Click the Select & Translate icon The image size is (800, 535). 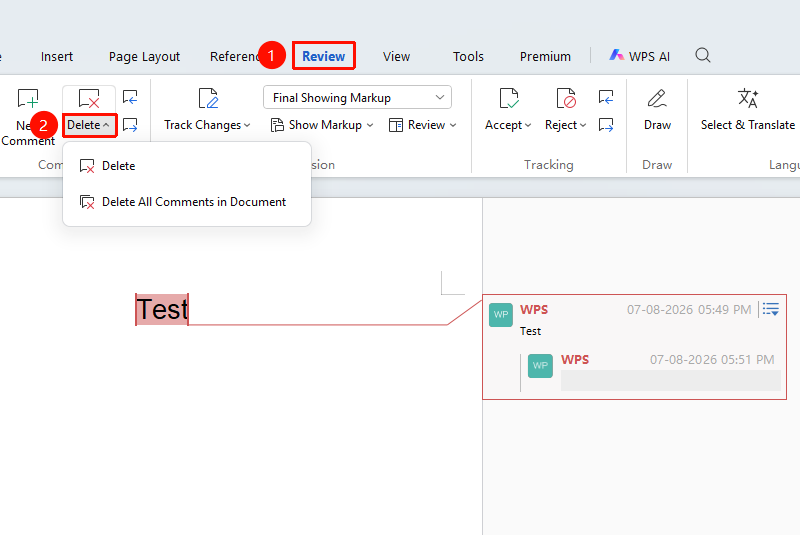point(748,98)
